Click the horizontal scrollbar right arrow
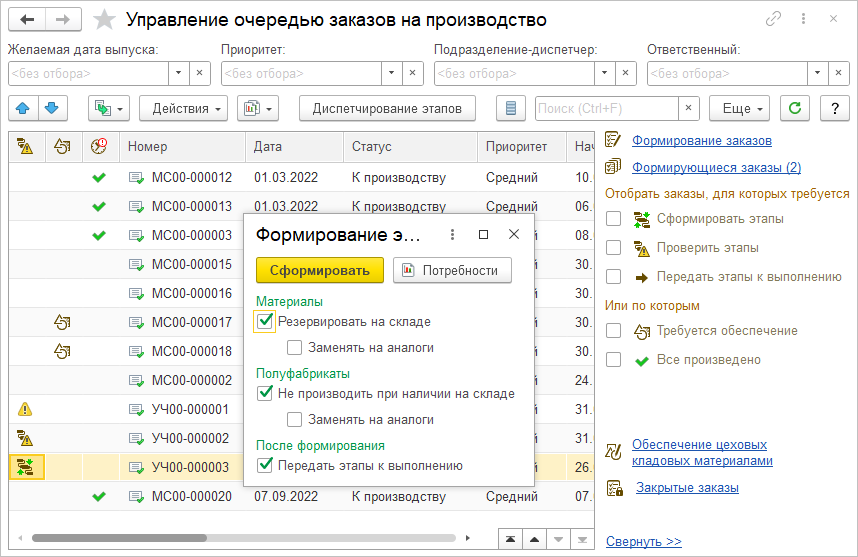Image resolution: width=858 pixels, height=557 pixels. coord(467,538)
